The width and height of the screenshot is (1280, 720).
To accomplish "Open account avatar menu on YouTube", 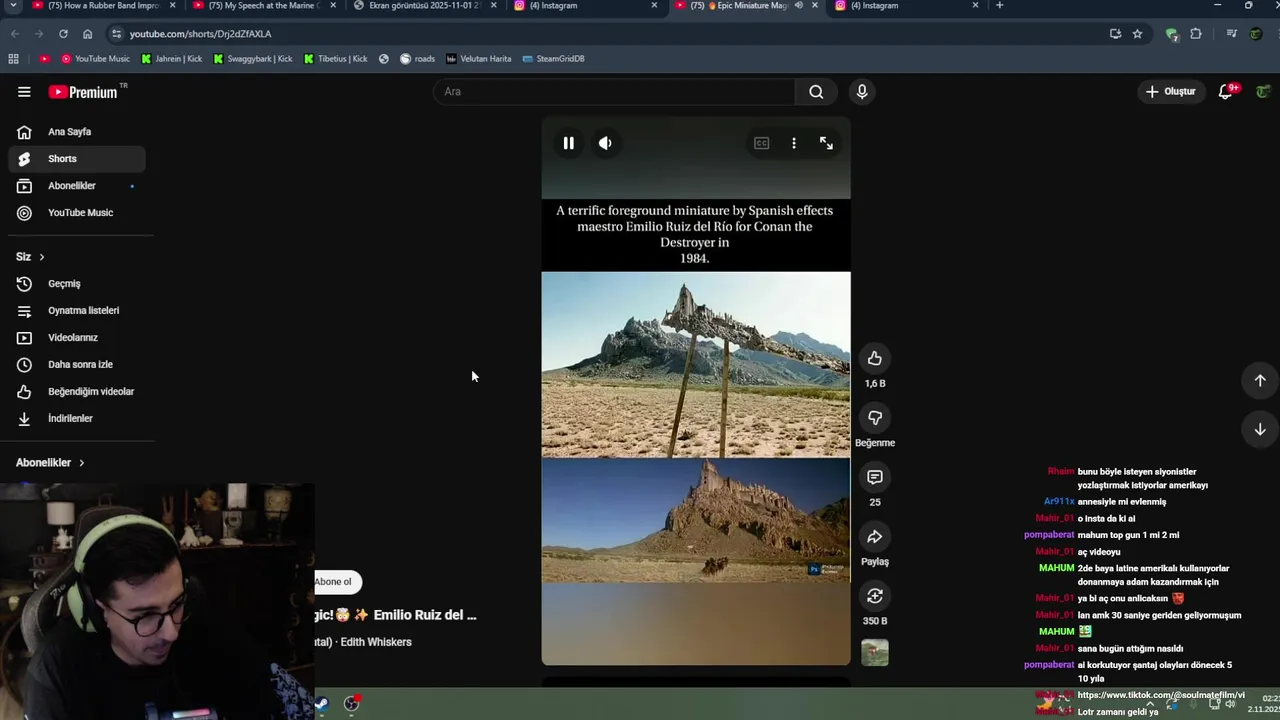I will 1264,92.
